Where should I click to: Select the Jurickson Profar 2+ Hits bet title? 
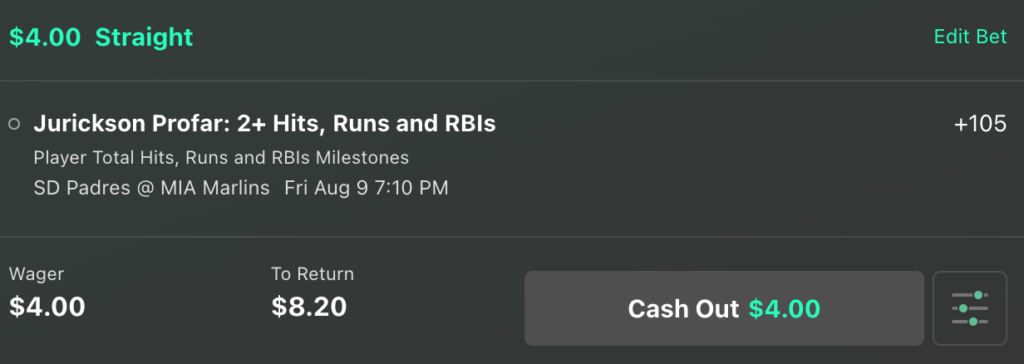264,124
